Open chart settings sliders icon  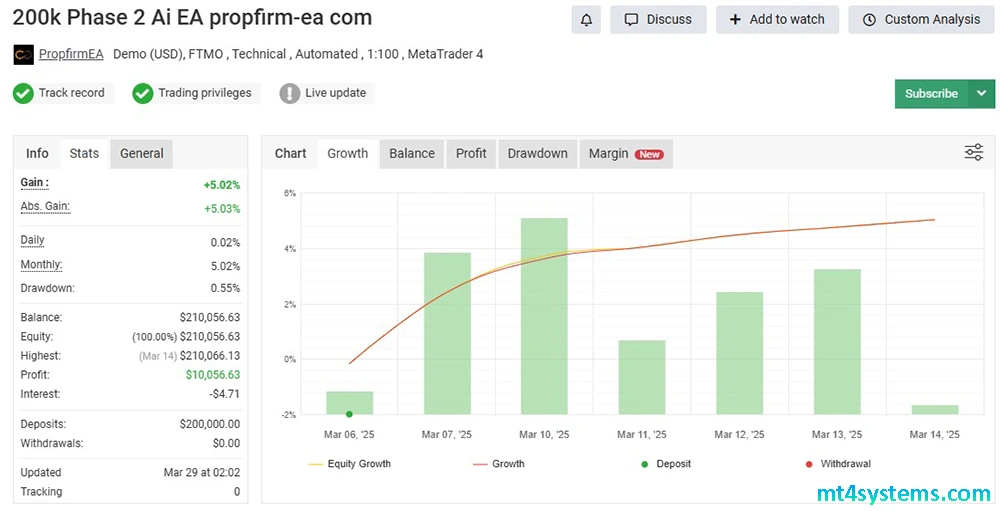(x=973, y=152)
